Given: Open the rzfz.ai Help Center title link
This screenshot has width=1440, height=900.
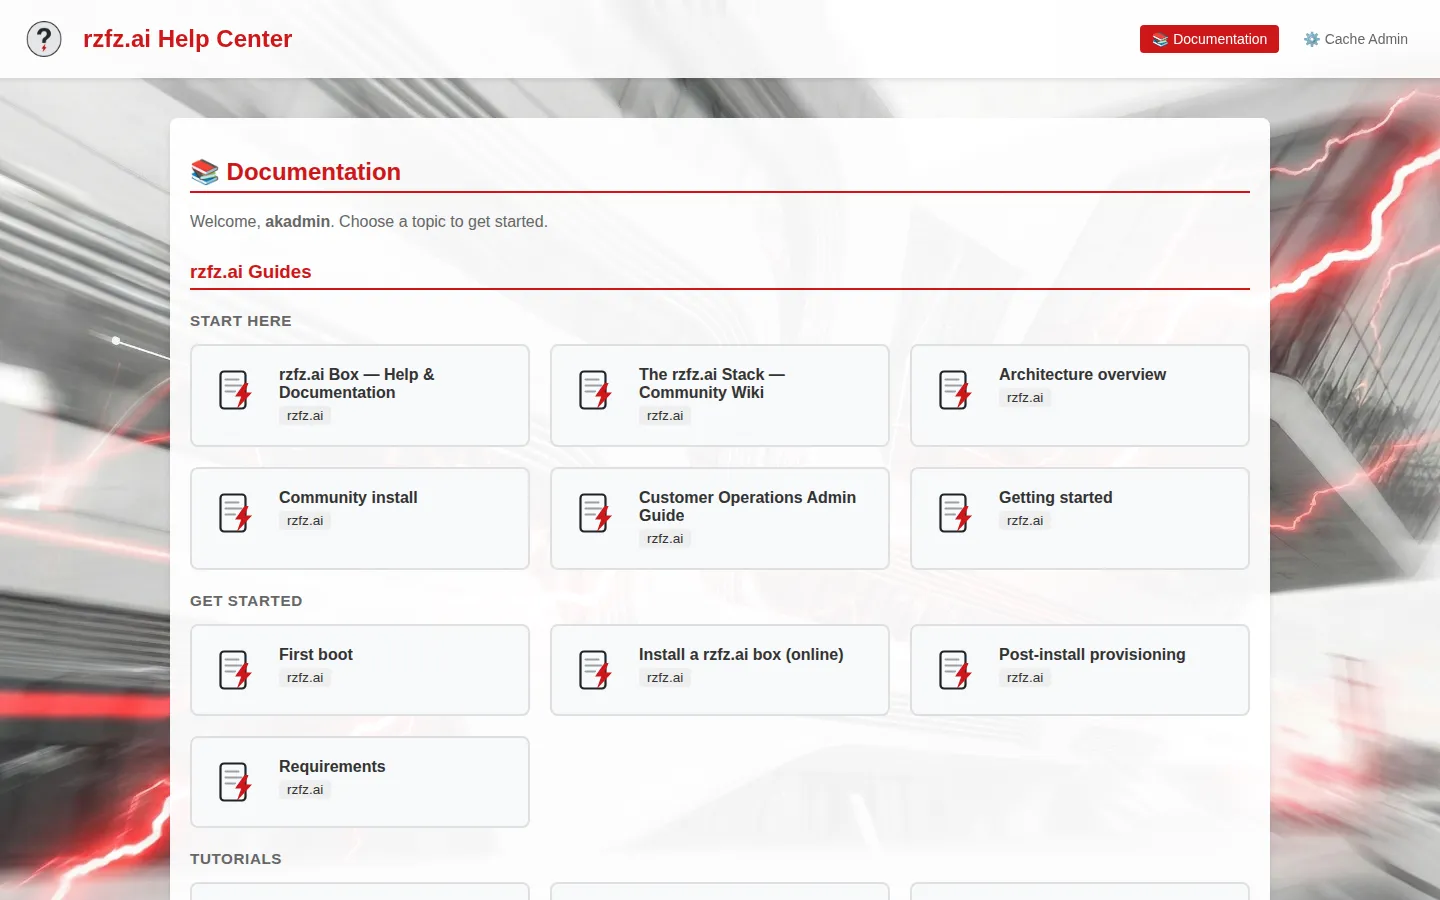Looking at the screenshot, I should pos(187,39).
